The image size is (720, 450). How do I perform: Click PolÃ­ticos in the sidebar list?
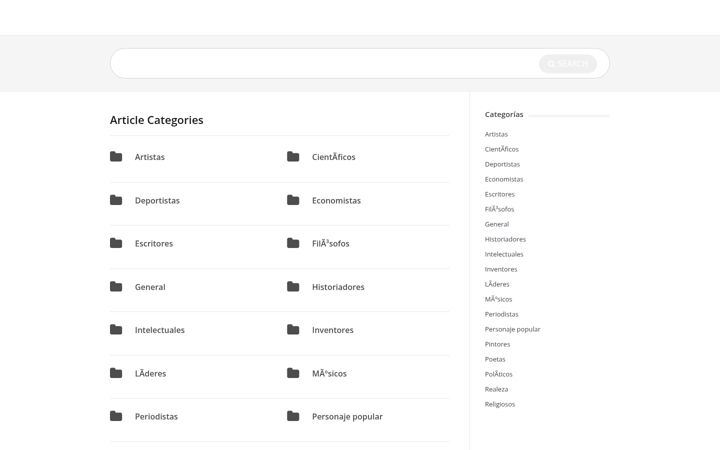point(499,374)
